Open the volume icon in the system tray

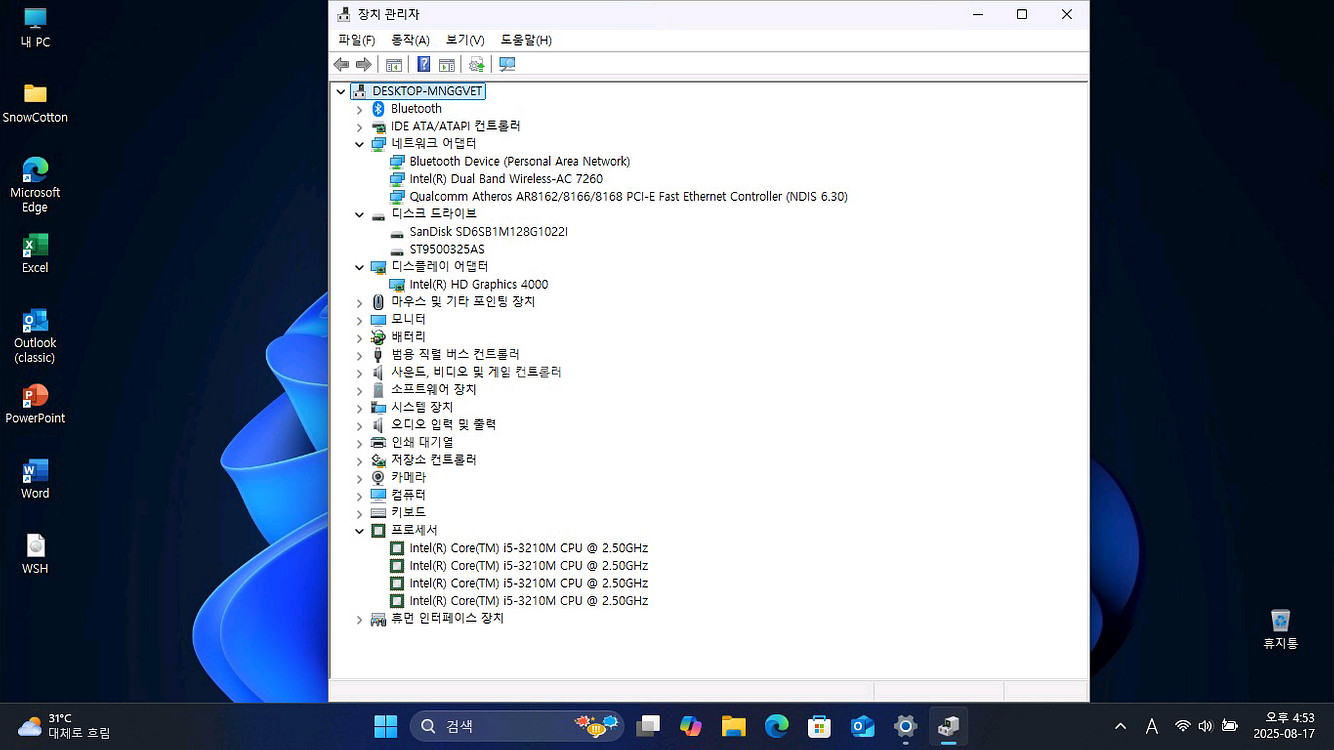(1205, 727)
